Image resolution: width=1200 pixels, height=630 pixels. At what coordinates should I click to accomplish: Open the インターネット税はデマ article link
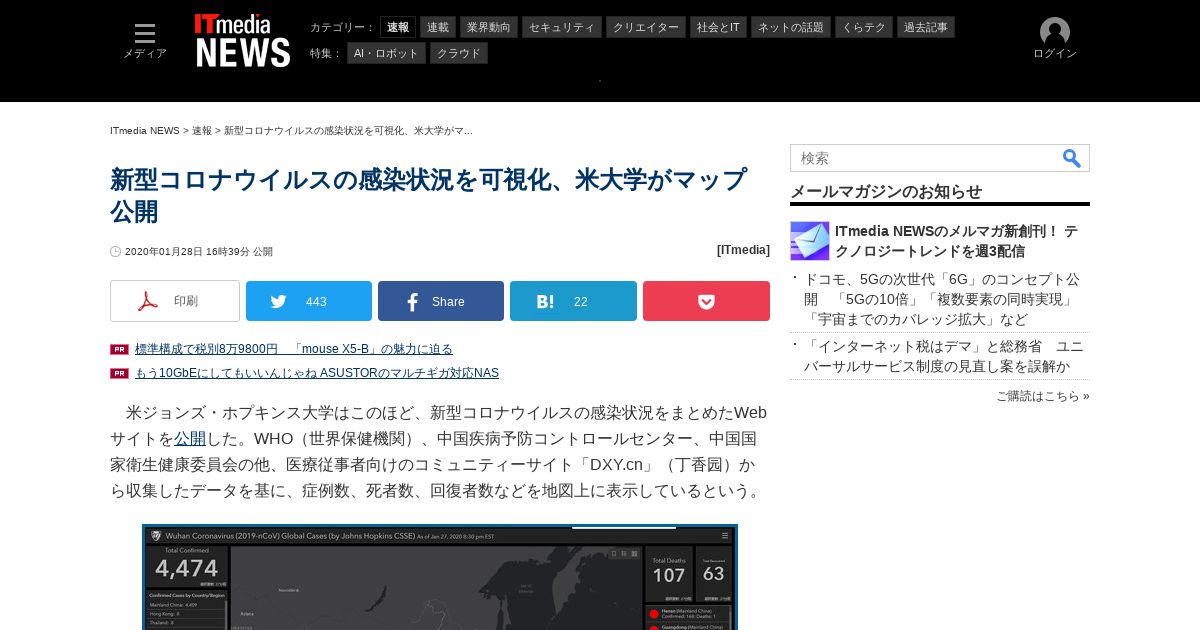(x=944, y=357)
